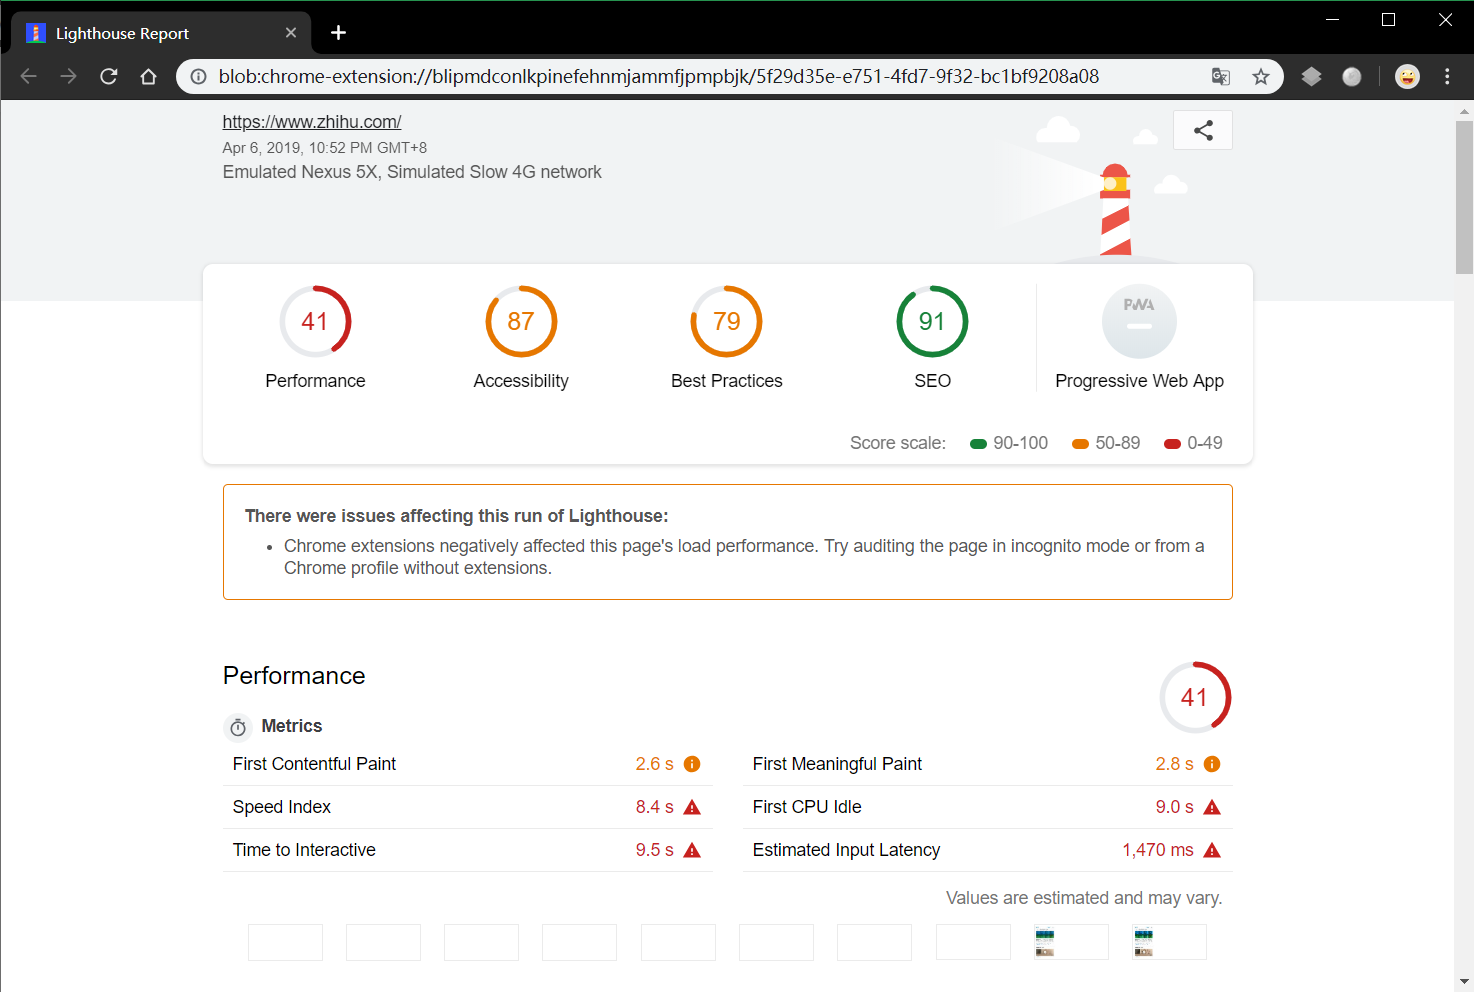The width and height of the screenshot is (1474, 992).
Task: Click the orange 50-89 score scale legend
Action: point(1106,443)
